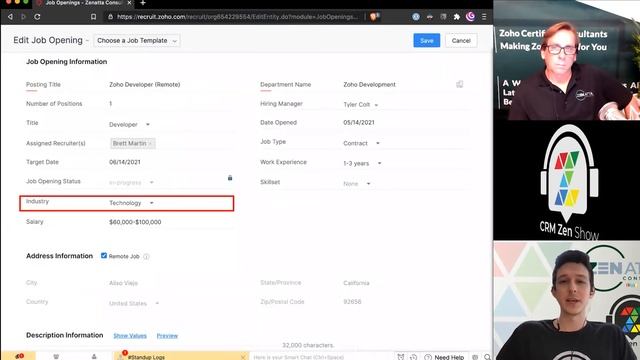Click the Date Opened field 05/14/2021
Screen dimensions: 640x360
click(x=406, y=122)
